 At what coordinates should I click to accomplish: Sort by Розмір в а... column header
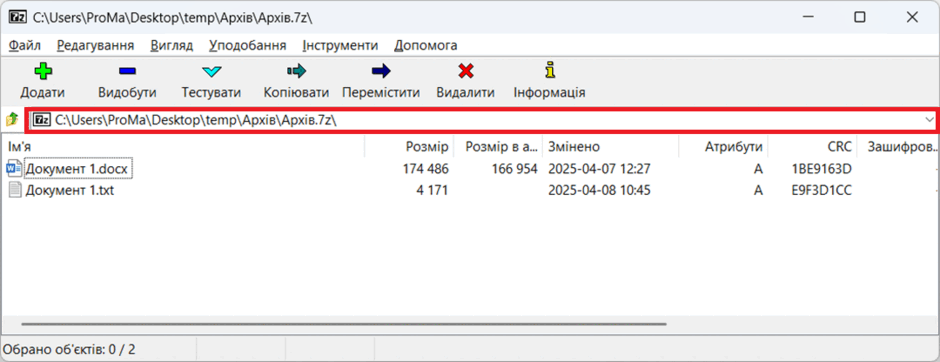(x=498, y=147)
